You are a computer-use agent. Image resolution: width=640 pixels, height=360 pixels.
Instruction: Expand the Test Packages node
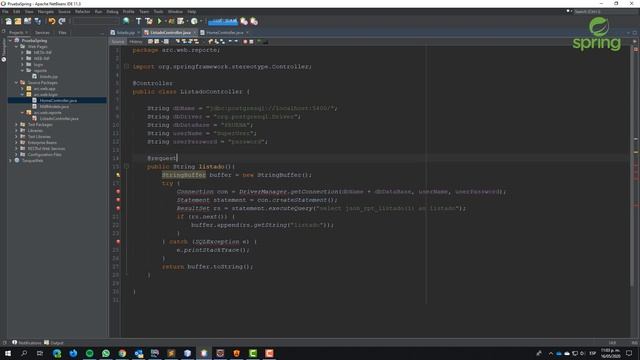16,124
